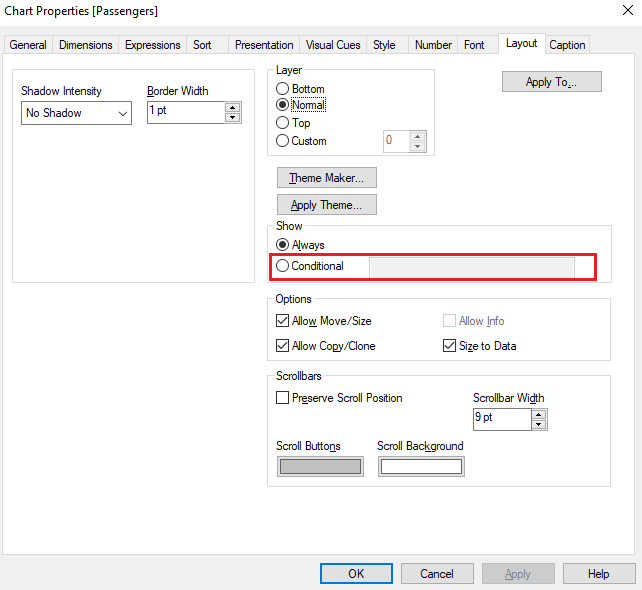Uncheck Allow Move/Size checkbox
Viewport: 642px width, 590px height.
[x=282, y=321]
